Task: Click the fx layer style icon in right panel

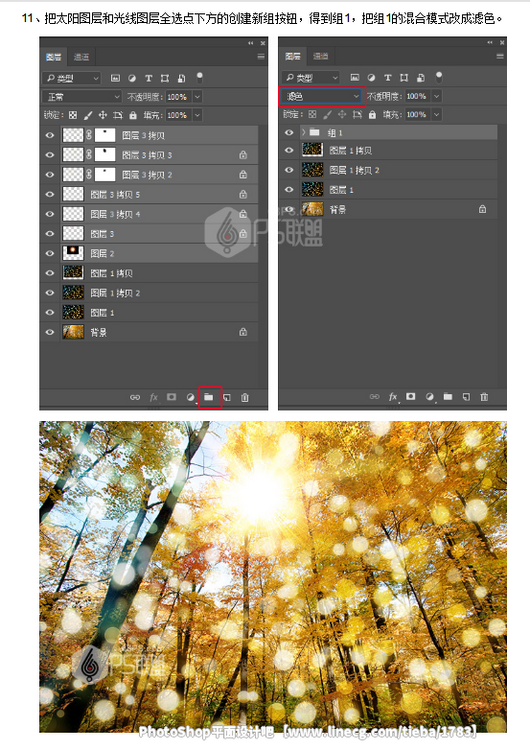Action: click(393, 397)
